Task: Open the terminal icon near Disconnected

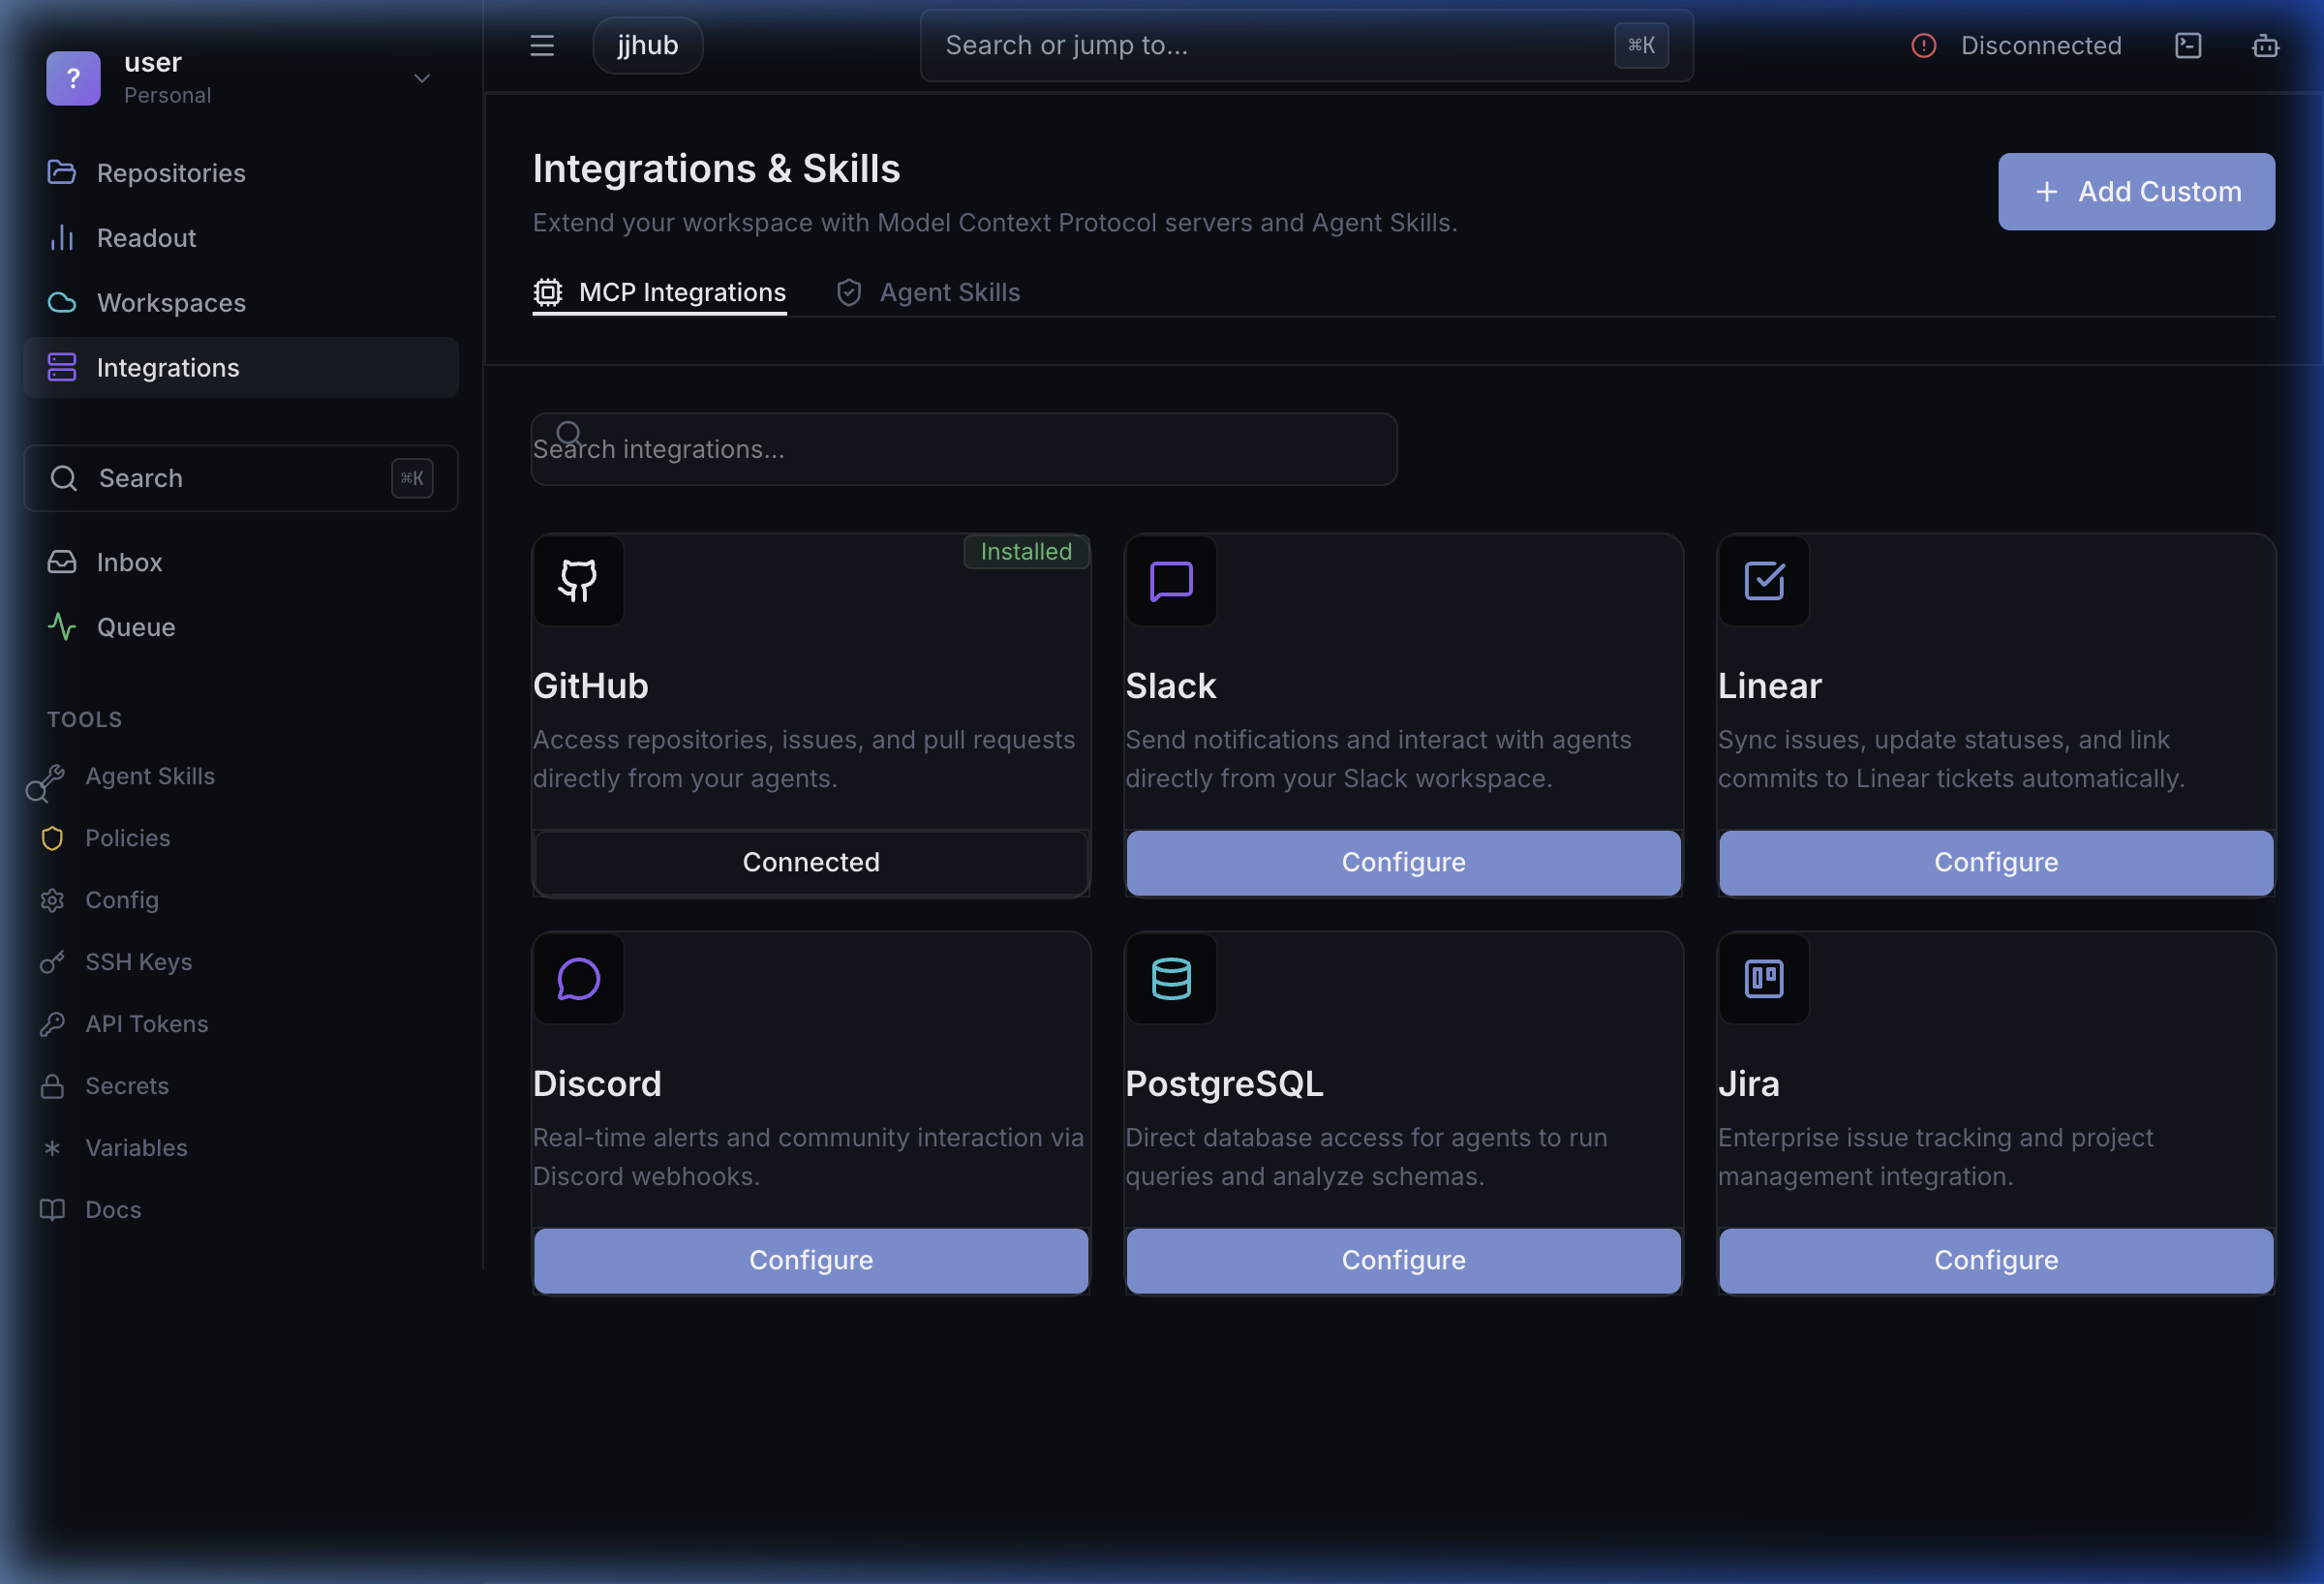Action: (x=2189, y=45)
